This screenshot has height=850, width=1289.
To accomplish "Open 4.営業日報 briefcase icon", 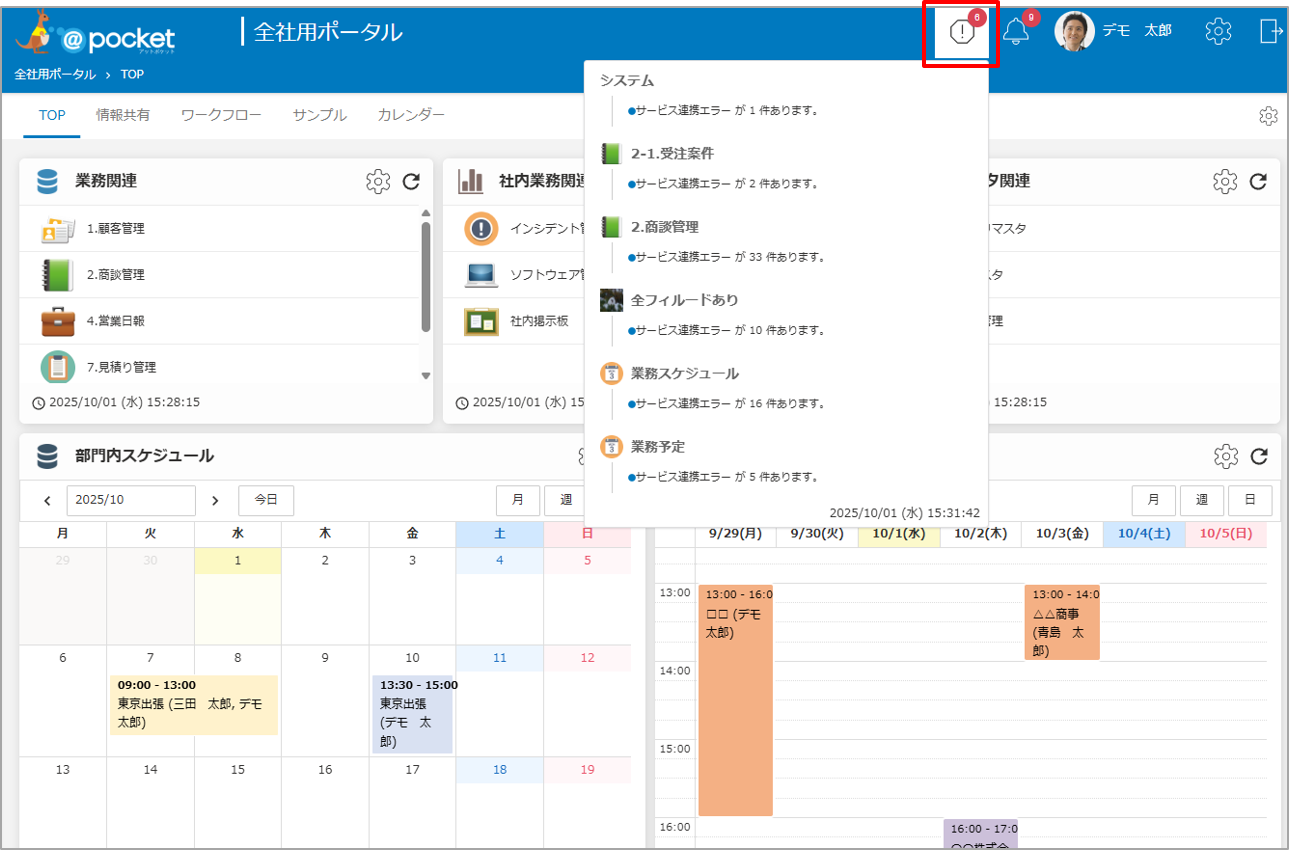I will (58, 321).
